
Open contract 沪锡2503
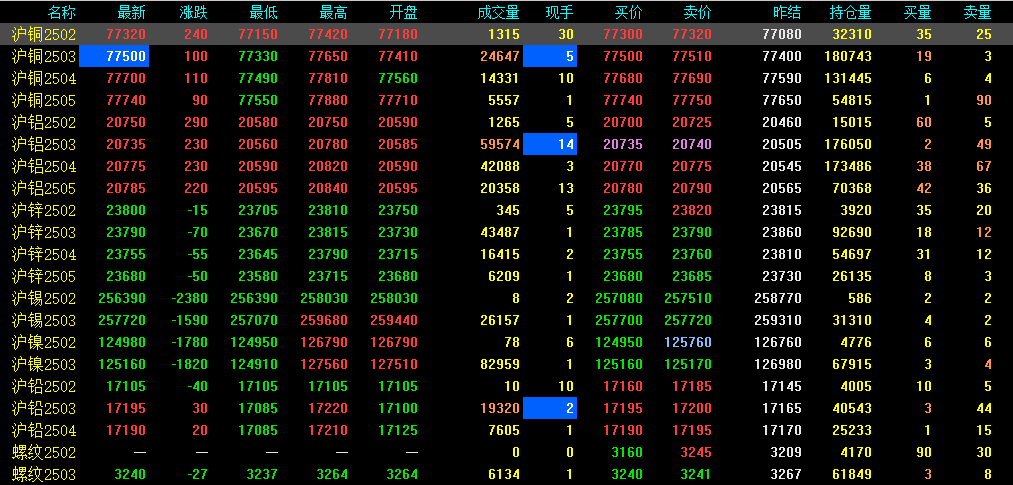coord(44,320)
